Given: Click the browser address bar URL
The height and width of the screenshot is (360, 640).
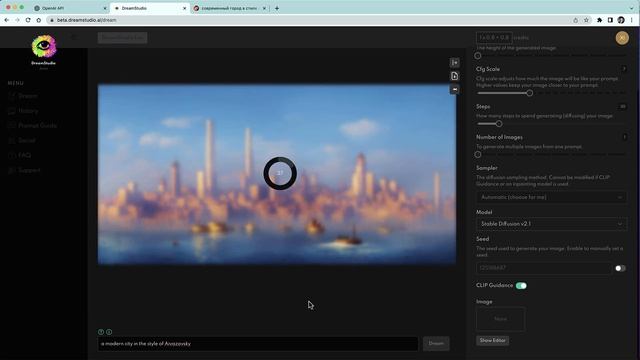Looking at the screenshot, I should coord(87,20).
